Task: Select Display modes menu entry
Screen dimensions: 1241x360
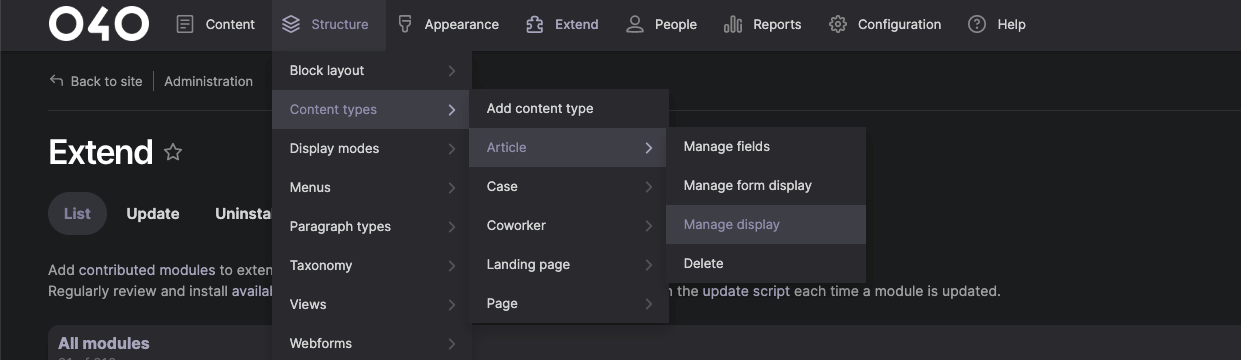Action: pos(370,149)
